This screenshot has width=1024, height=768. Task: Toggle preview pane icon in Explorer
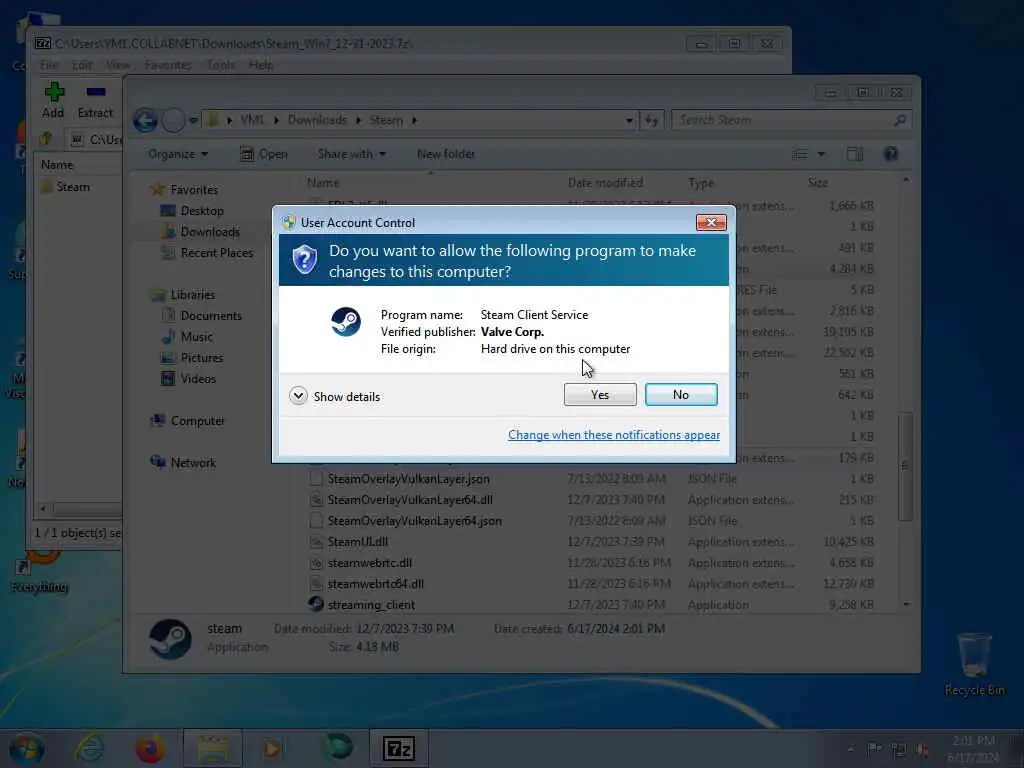click(855, 154)
